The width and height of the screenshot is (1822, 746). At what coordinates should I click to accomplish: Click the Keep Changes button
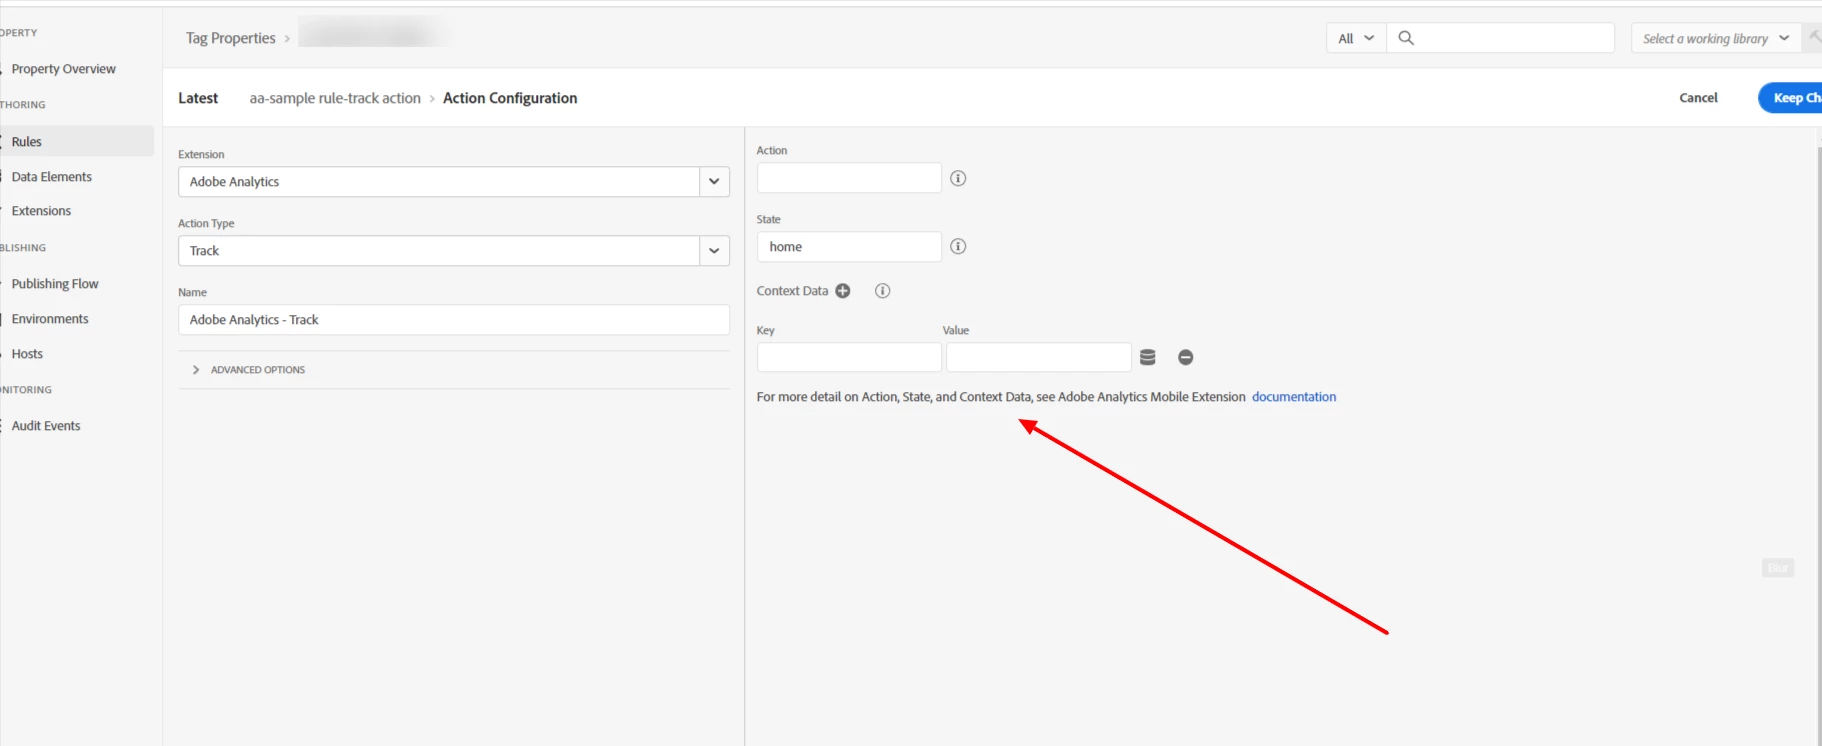point(1790,98)
